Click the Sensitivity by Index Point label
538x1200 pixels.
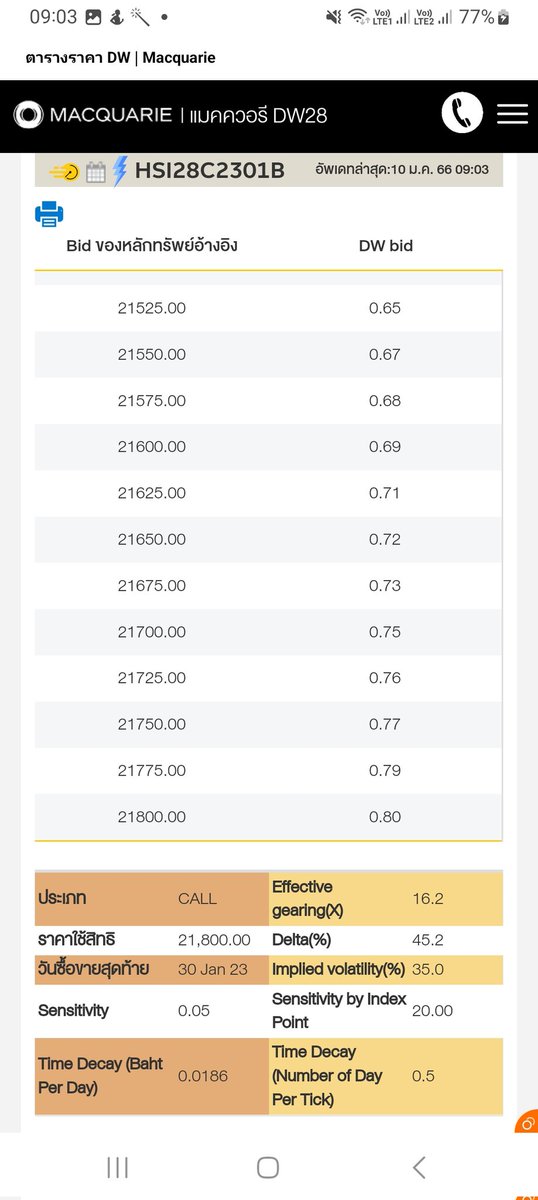pos(339,1010)
